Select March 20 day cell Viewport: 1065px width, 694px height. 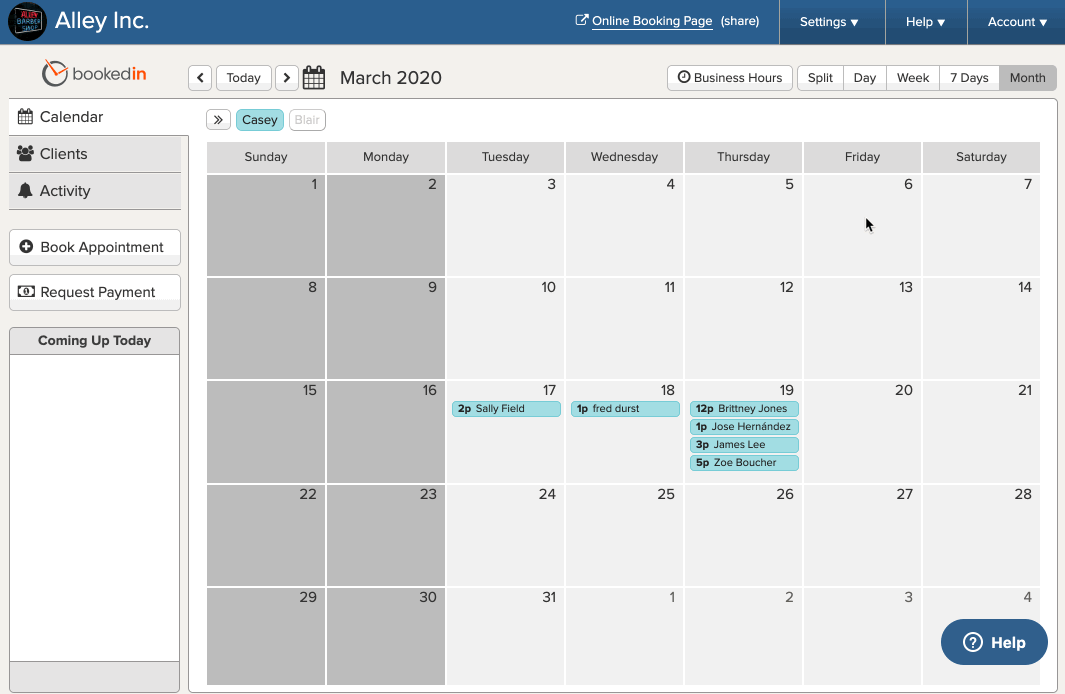click(x=862, y=432)
